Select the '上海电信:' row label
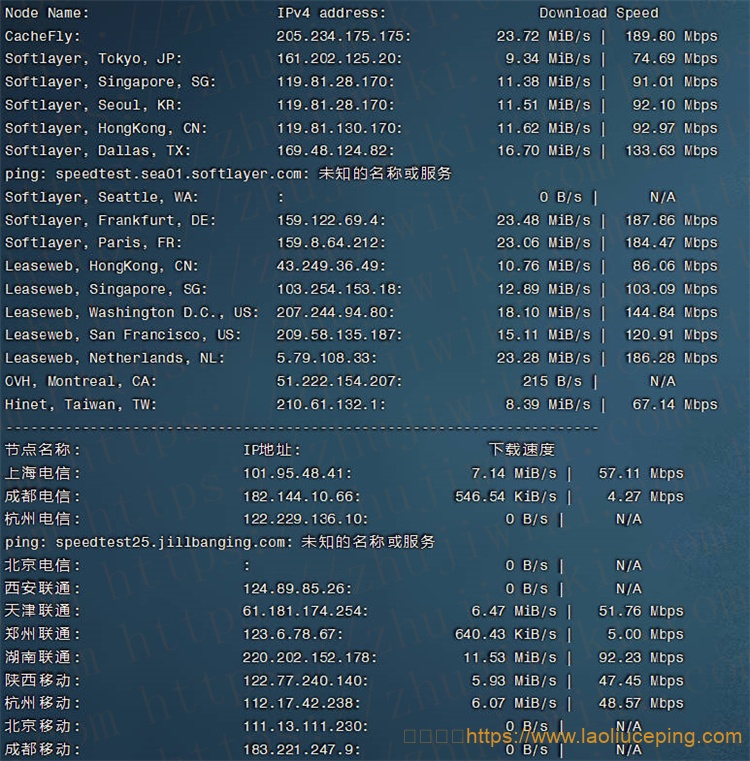Viewport: 750px width, 761px height. click(42, 473)
